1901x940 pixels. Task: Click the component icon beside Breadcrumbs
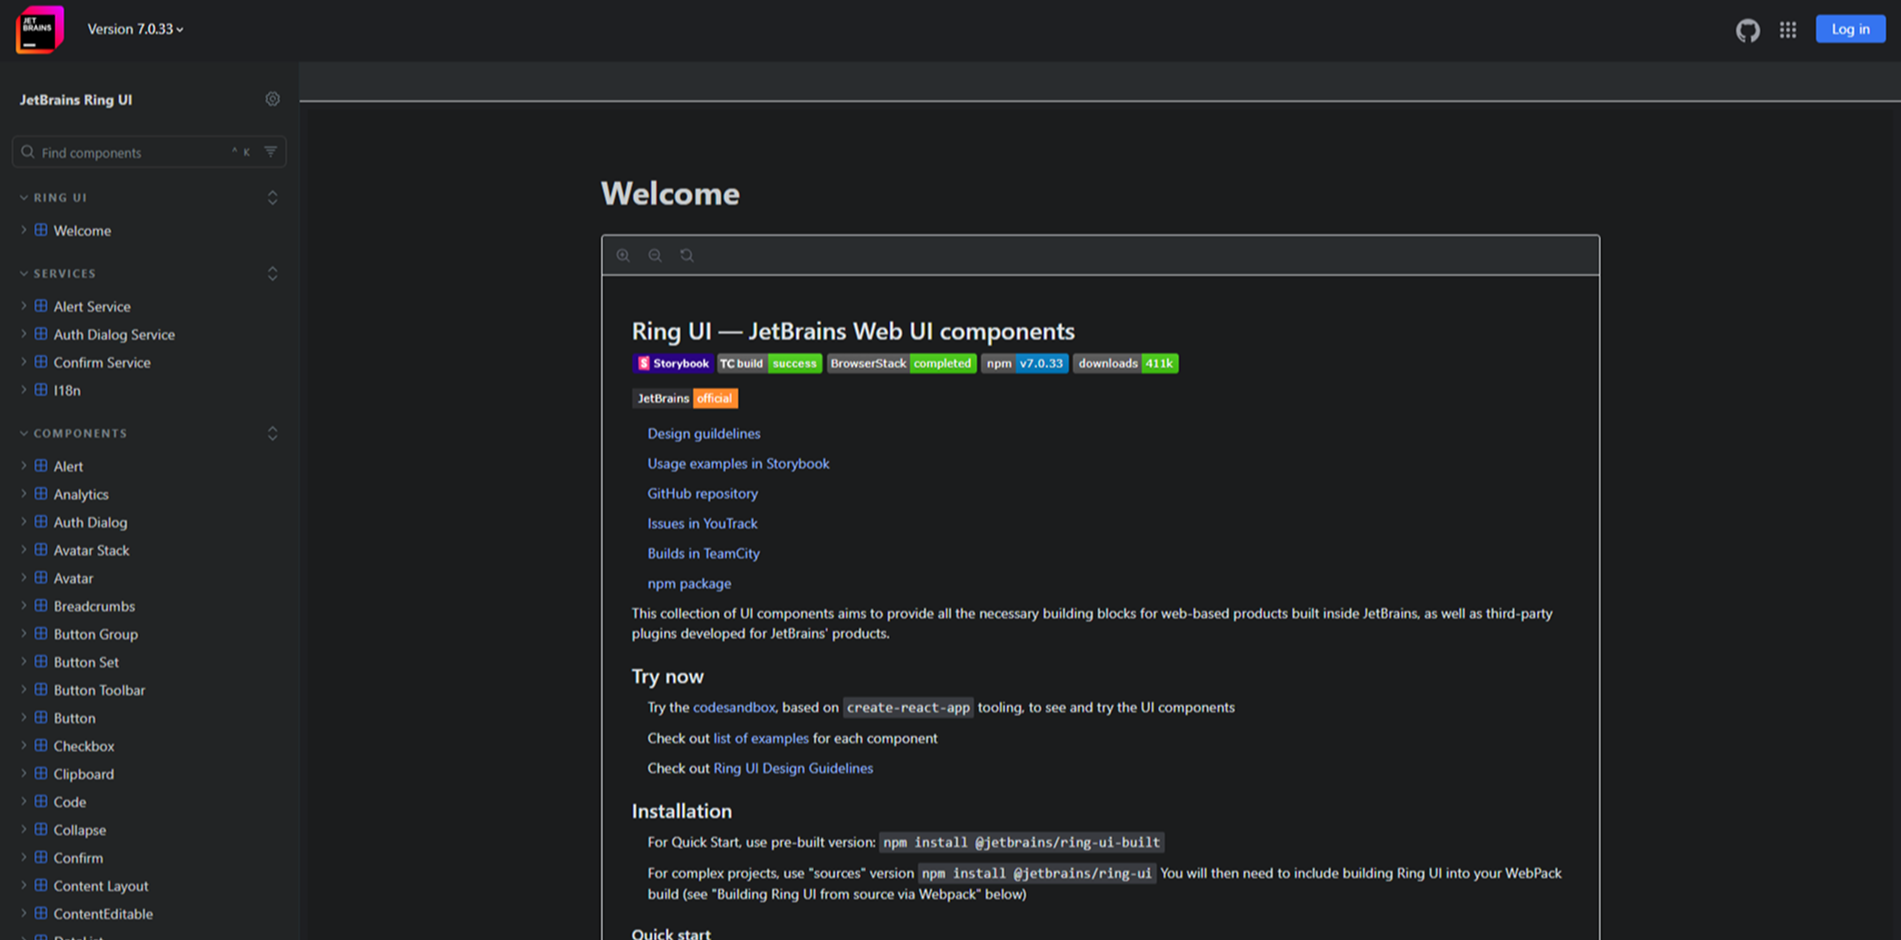click(x=41, y=606)
